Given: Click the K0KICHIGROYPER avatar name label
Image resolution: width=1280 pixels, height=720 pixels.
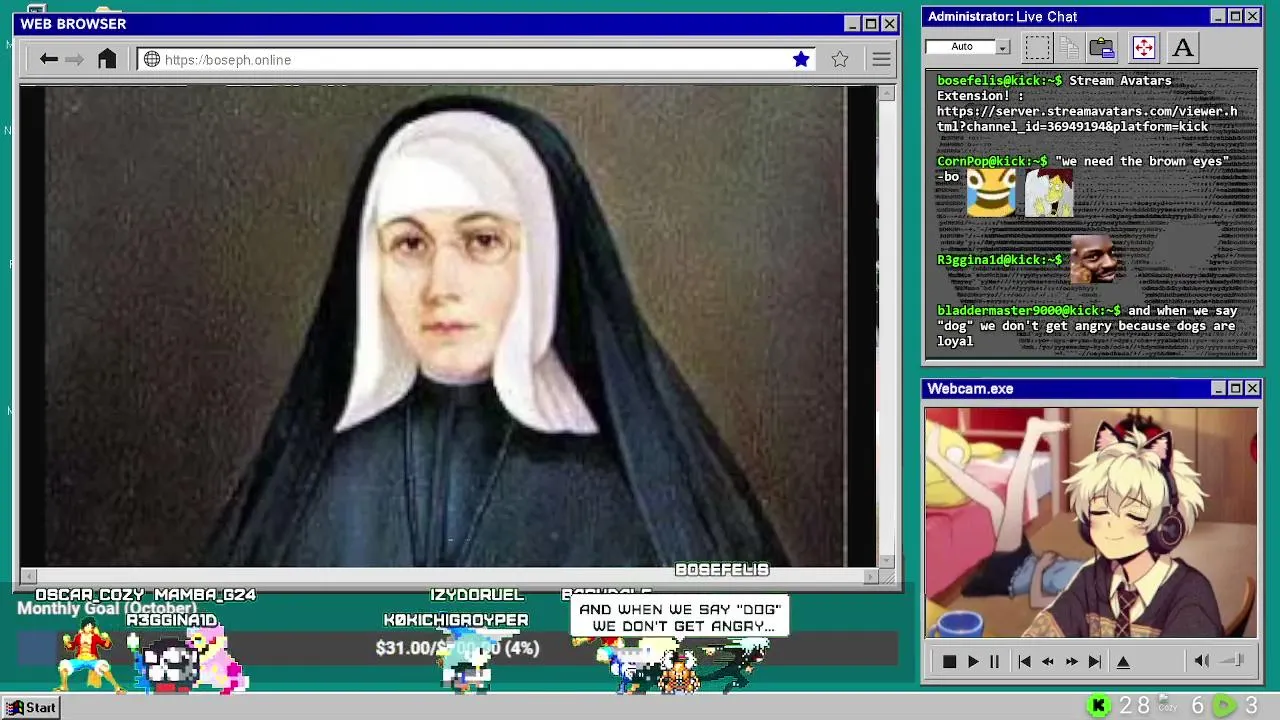Looking at the screenshot, I should tap(456, 620).
